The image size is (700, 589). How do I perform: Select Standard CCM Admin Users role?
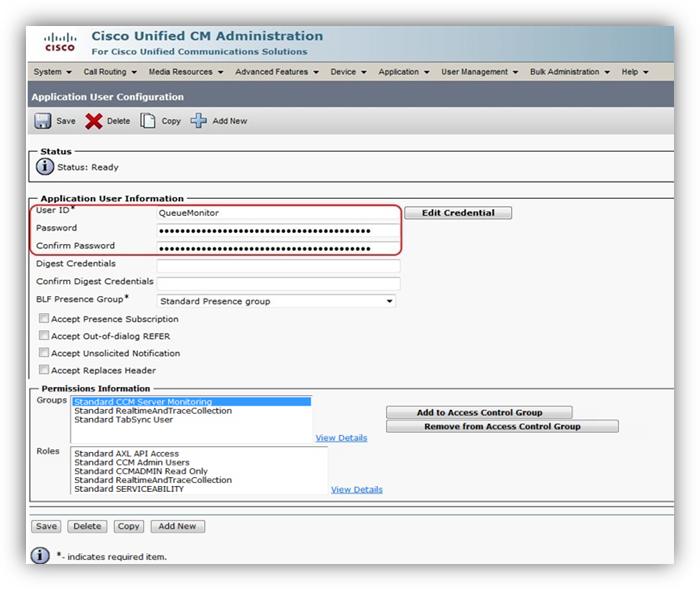132,462
